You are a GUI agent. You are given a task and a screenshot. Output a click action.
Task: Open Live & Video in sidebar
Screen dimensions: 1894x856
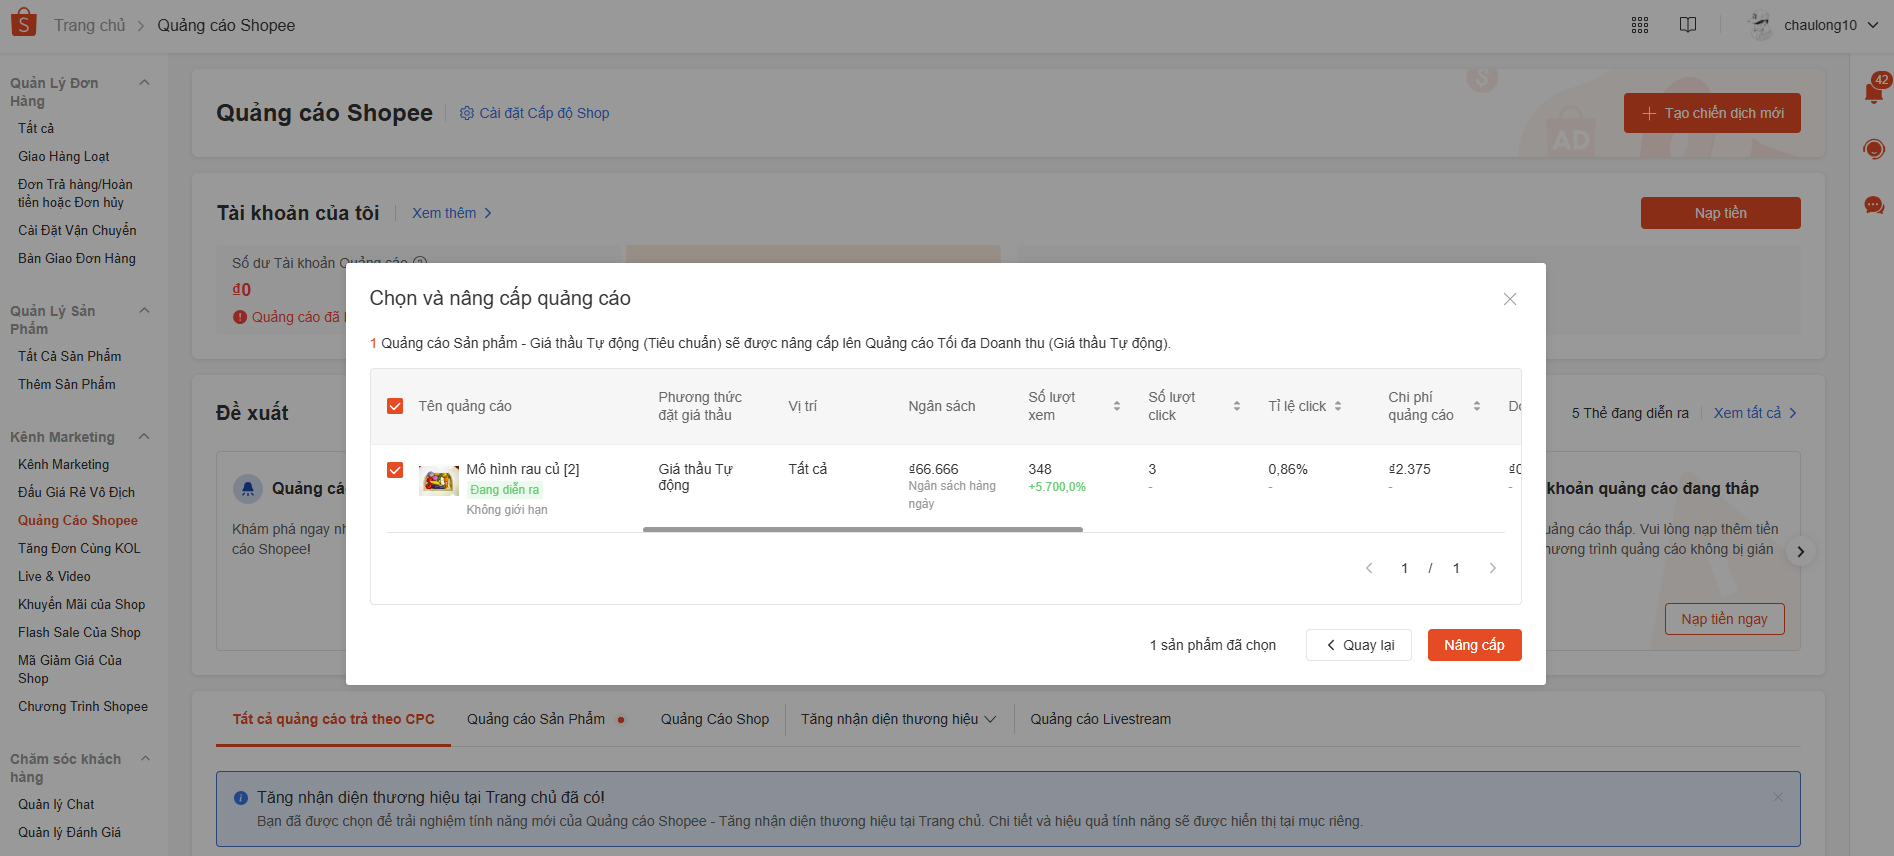(54, 576)
